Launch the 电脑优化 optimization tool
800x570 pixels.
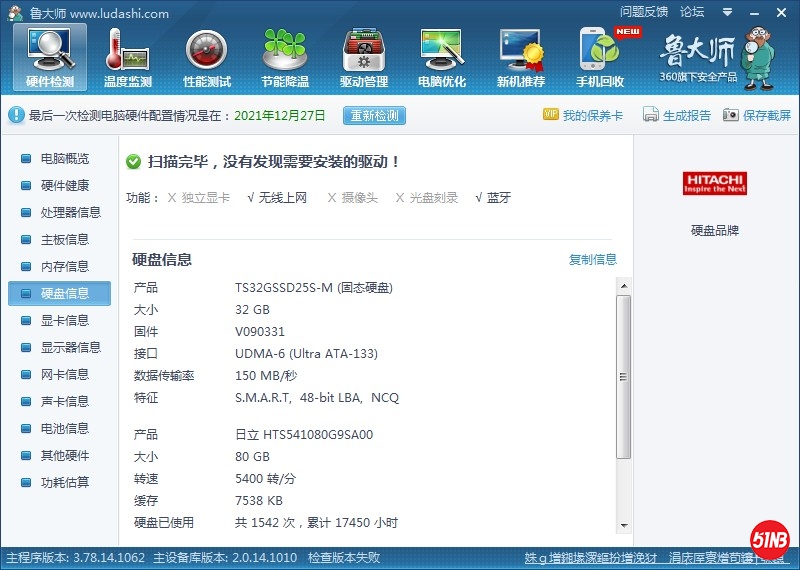coord(442,57)
